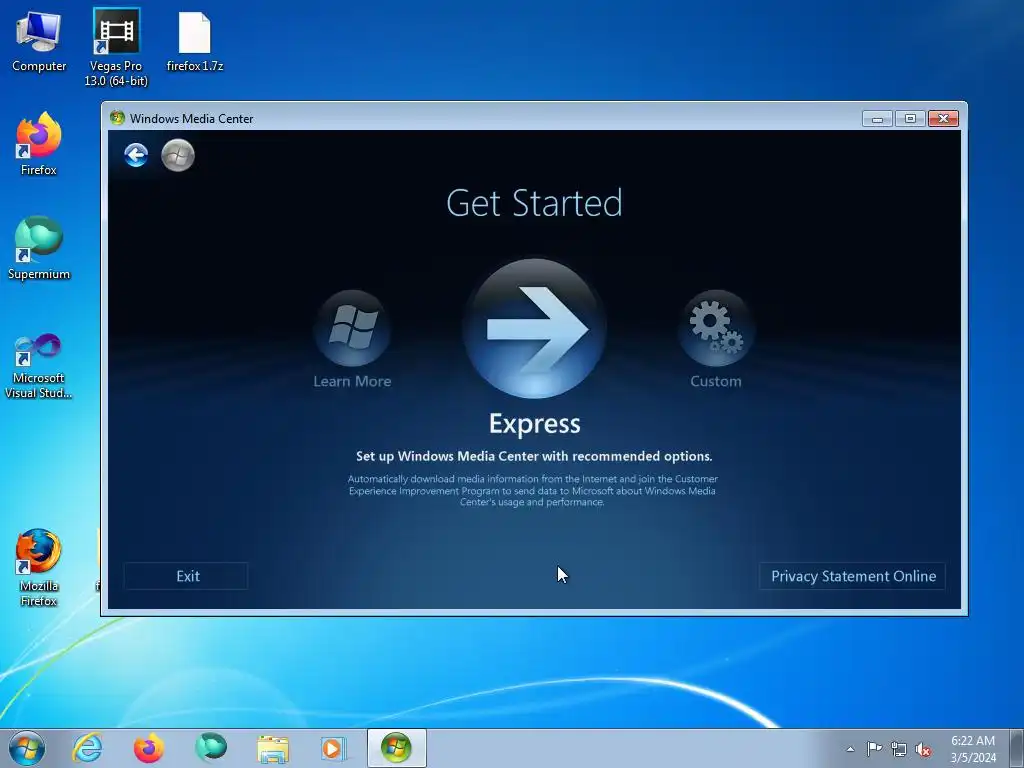Click the Express label text
Screen dimensions: 1024x768
point(534,424)
